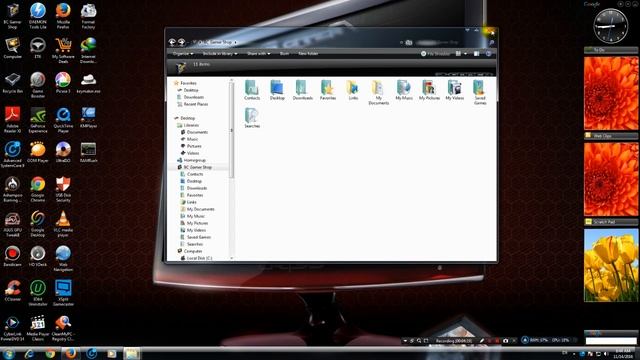Select Computer in the navigation tree
This screenshot has width=640, height=360.
pos(193,251)
